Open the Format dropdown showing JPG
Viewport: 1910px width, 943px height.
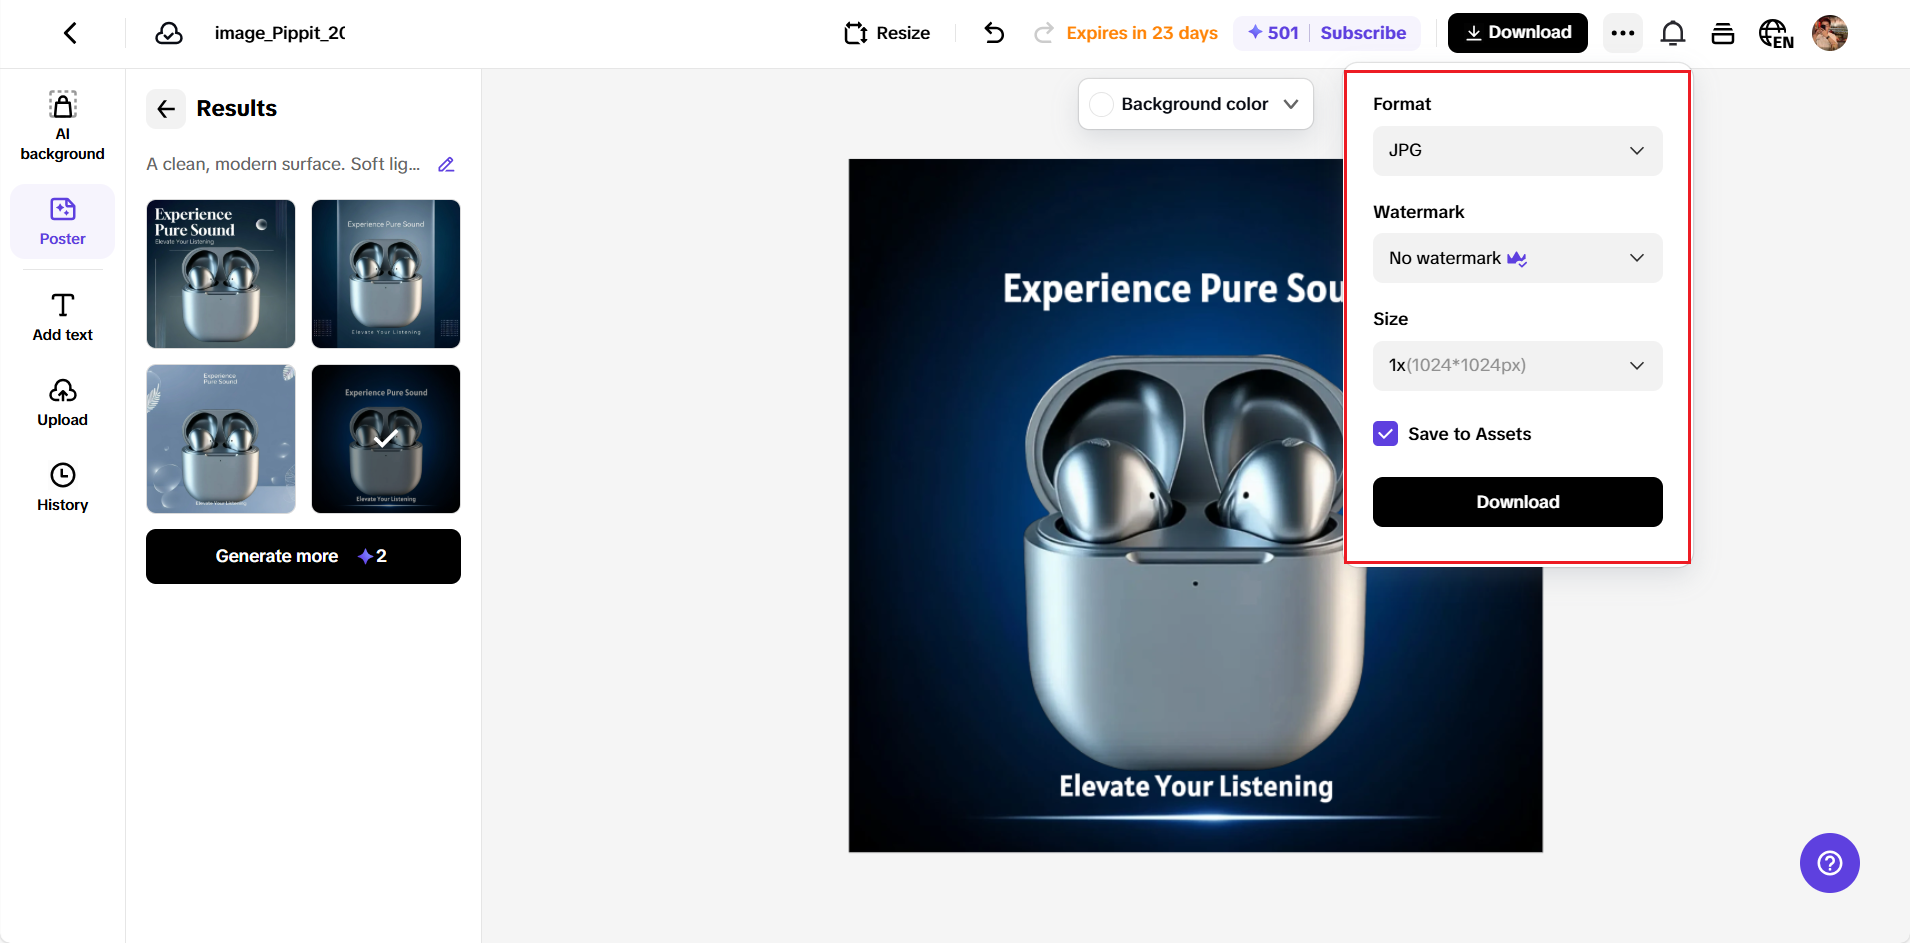pos(1517,151)
